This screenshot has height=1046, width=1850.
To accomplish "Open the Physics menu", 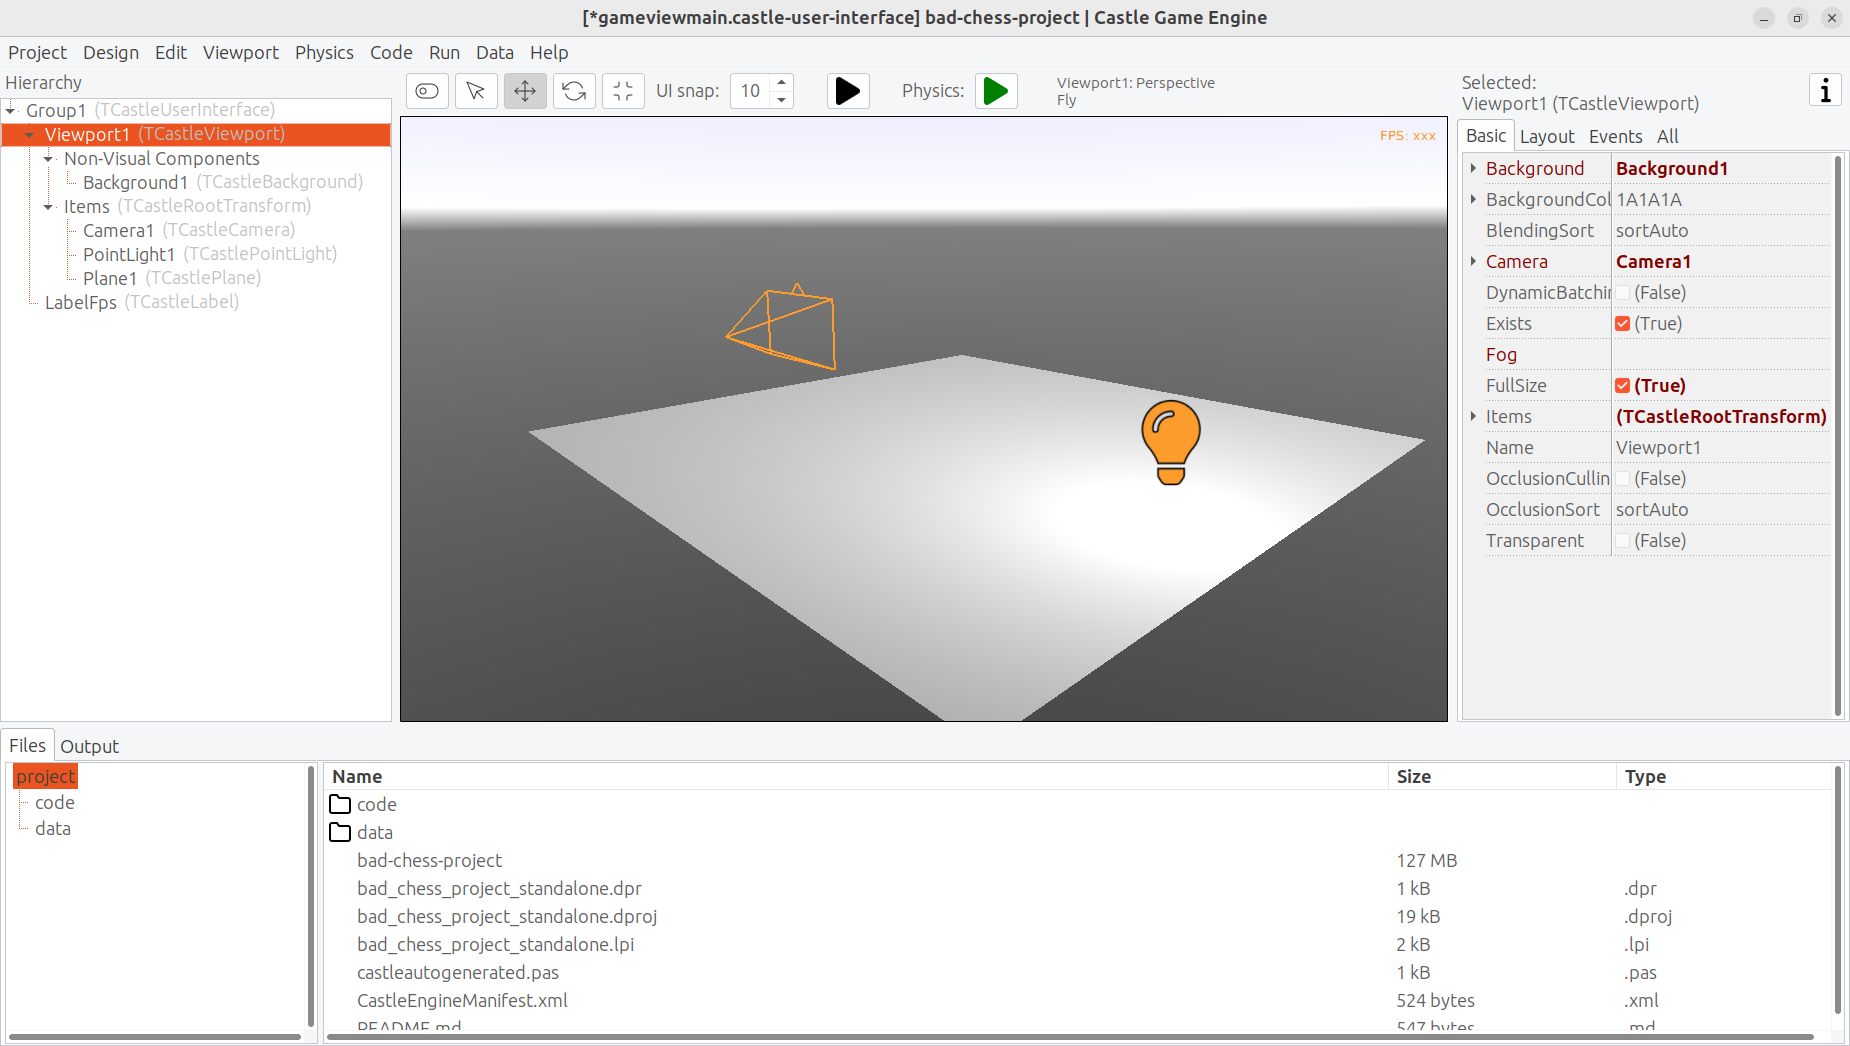I will 324,52.
